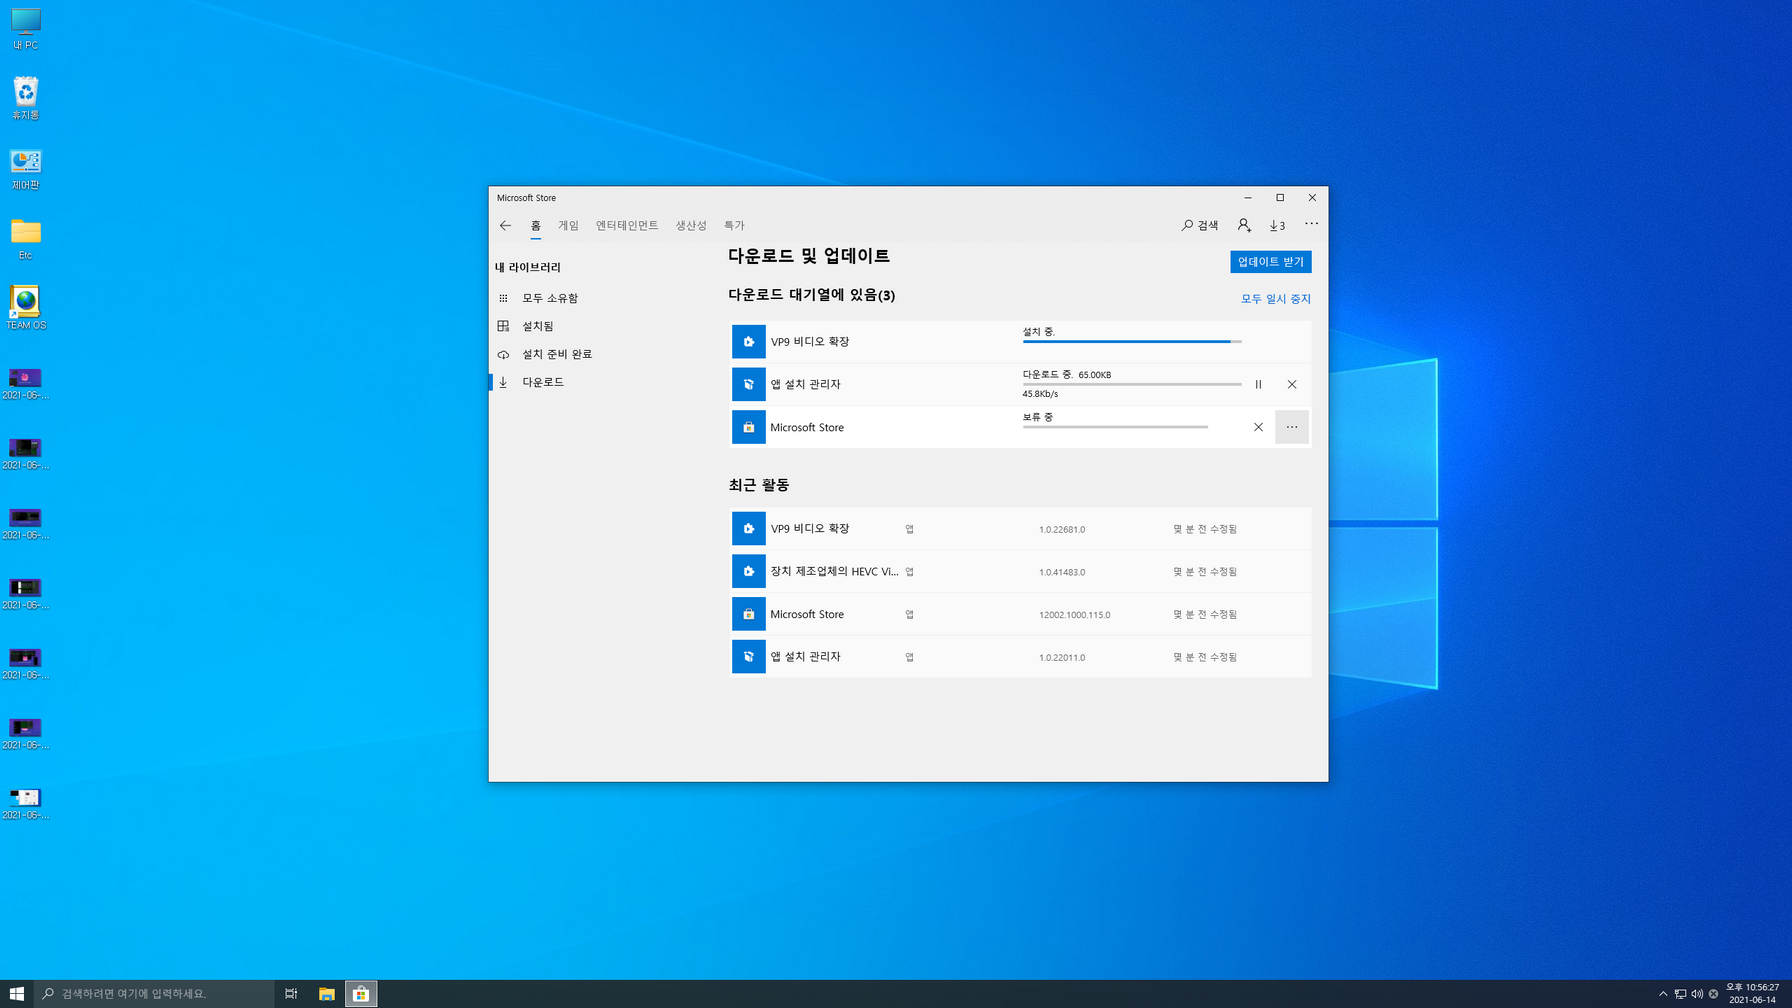
Task: Open the account sign-in icon
Action: pyautogui.click(x=1244, y=226)
